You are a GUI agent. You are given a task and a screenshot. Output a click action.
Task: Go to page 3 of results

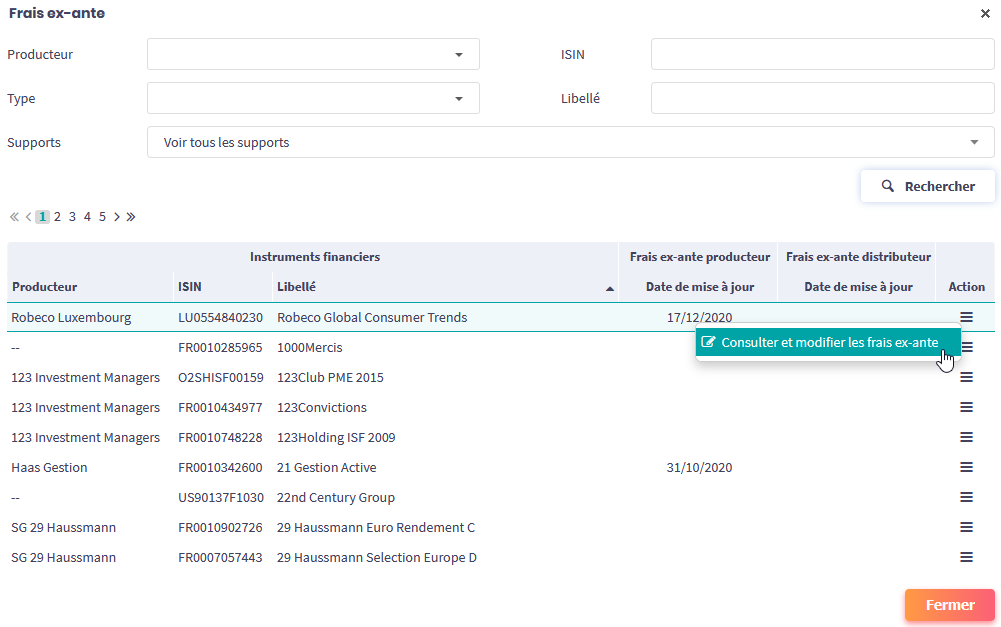[x=72, y=217]
